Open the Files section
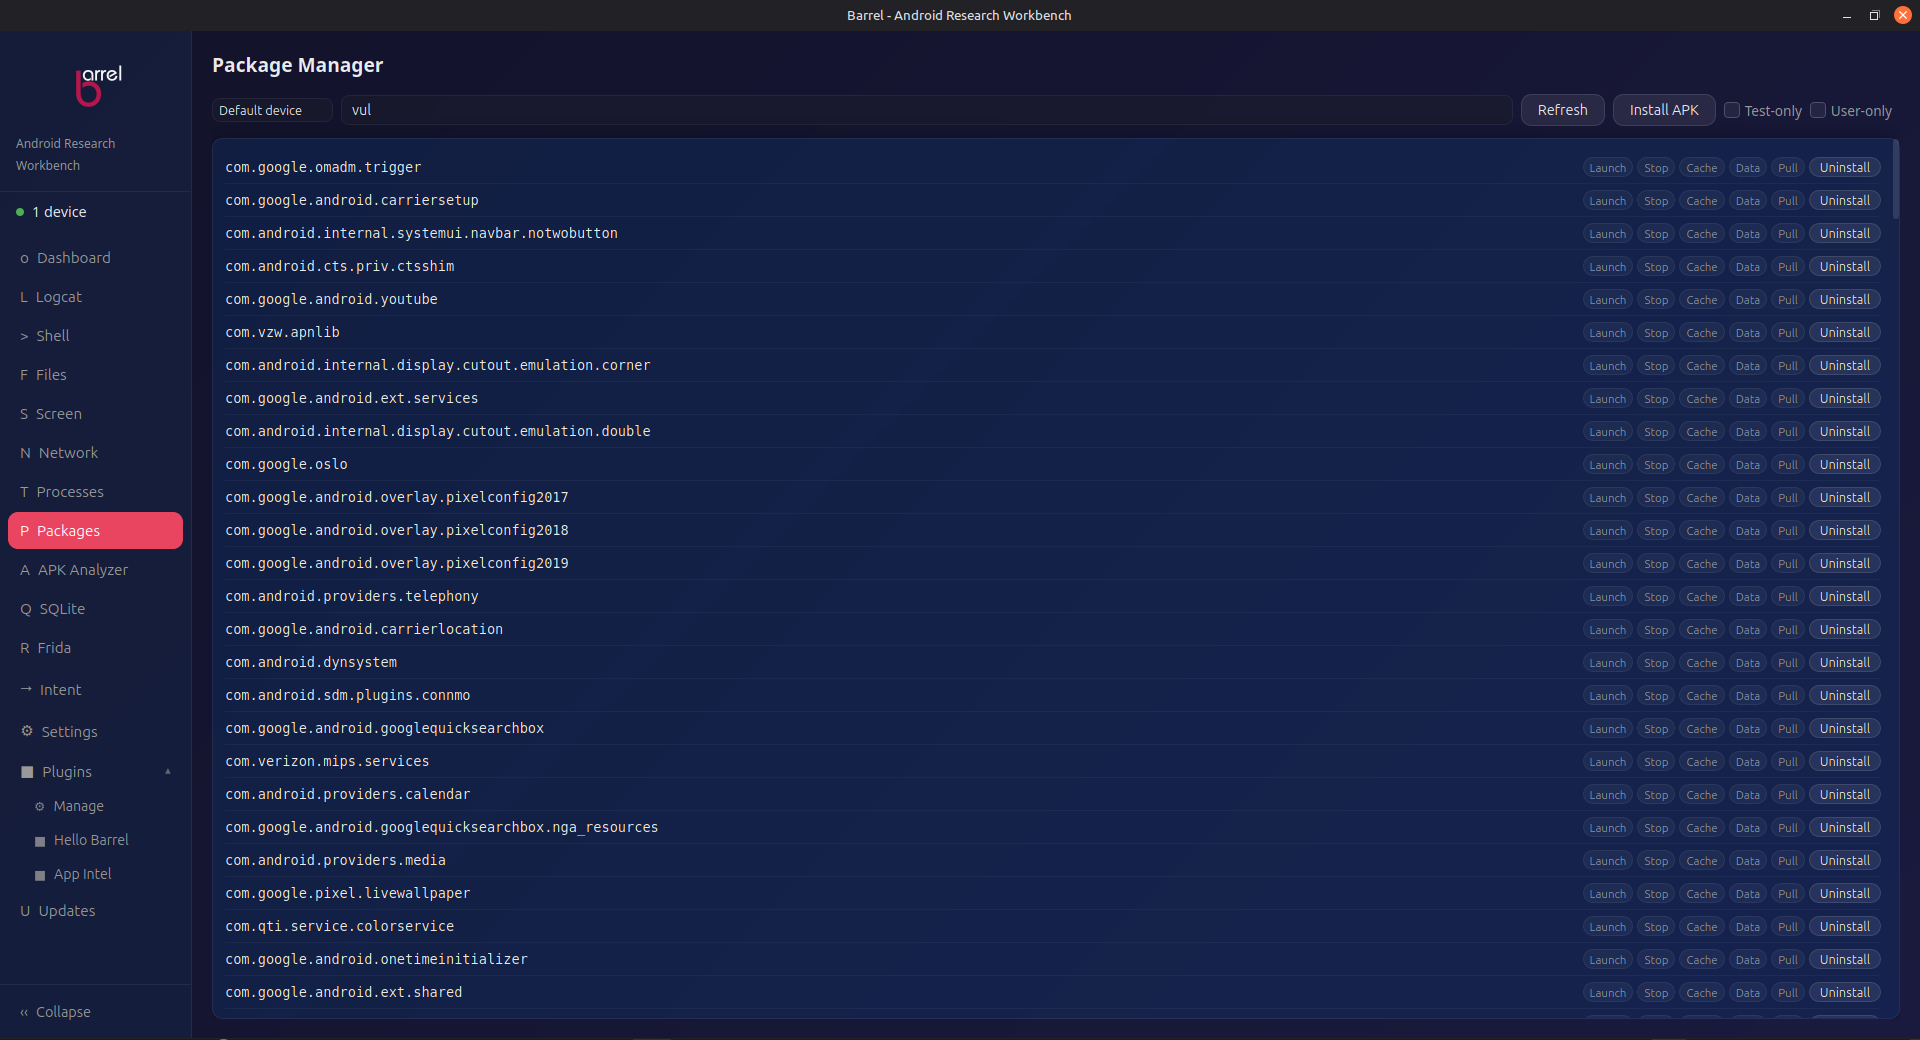 pyautogui.click(x=95, y=375)
